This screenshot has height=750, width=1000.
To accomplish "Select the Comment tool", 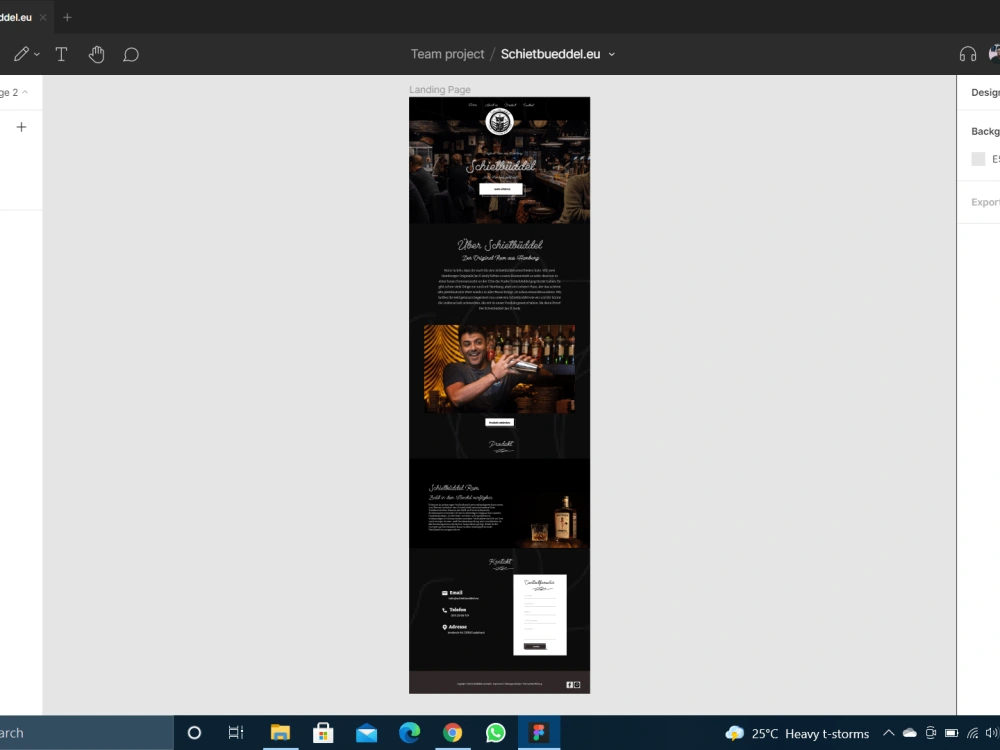I will [x=131, y=55].
